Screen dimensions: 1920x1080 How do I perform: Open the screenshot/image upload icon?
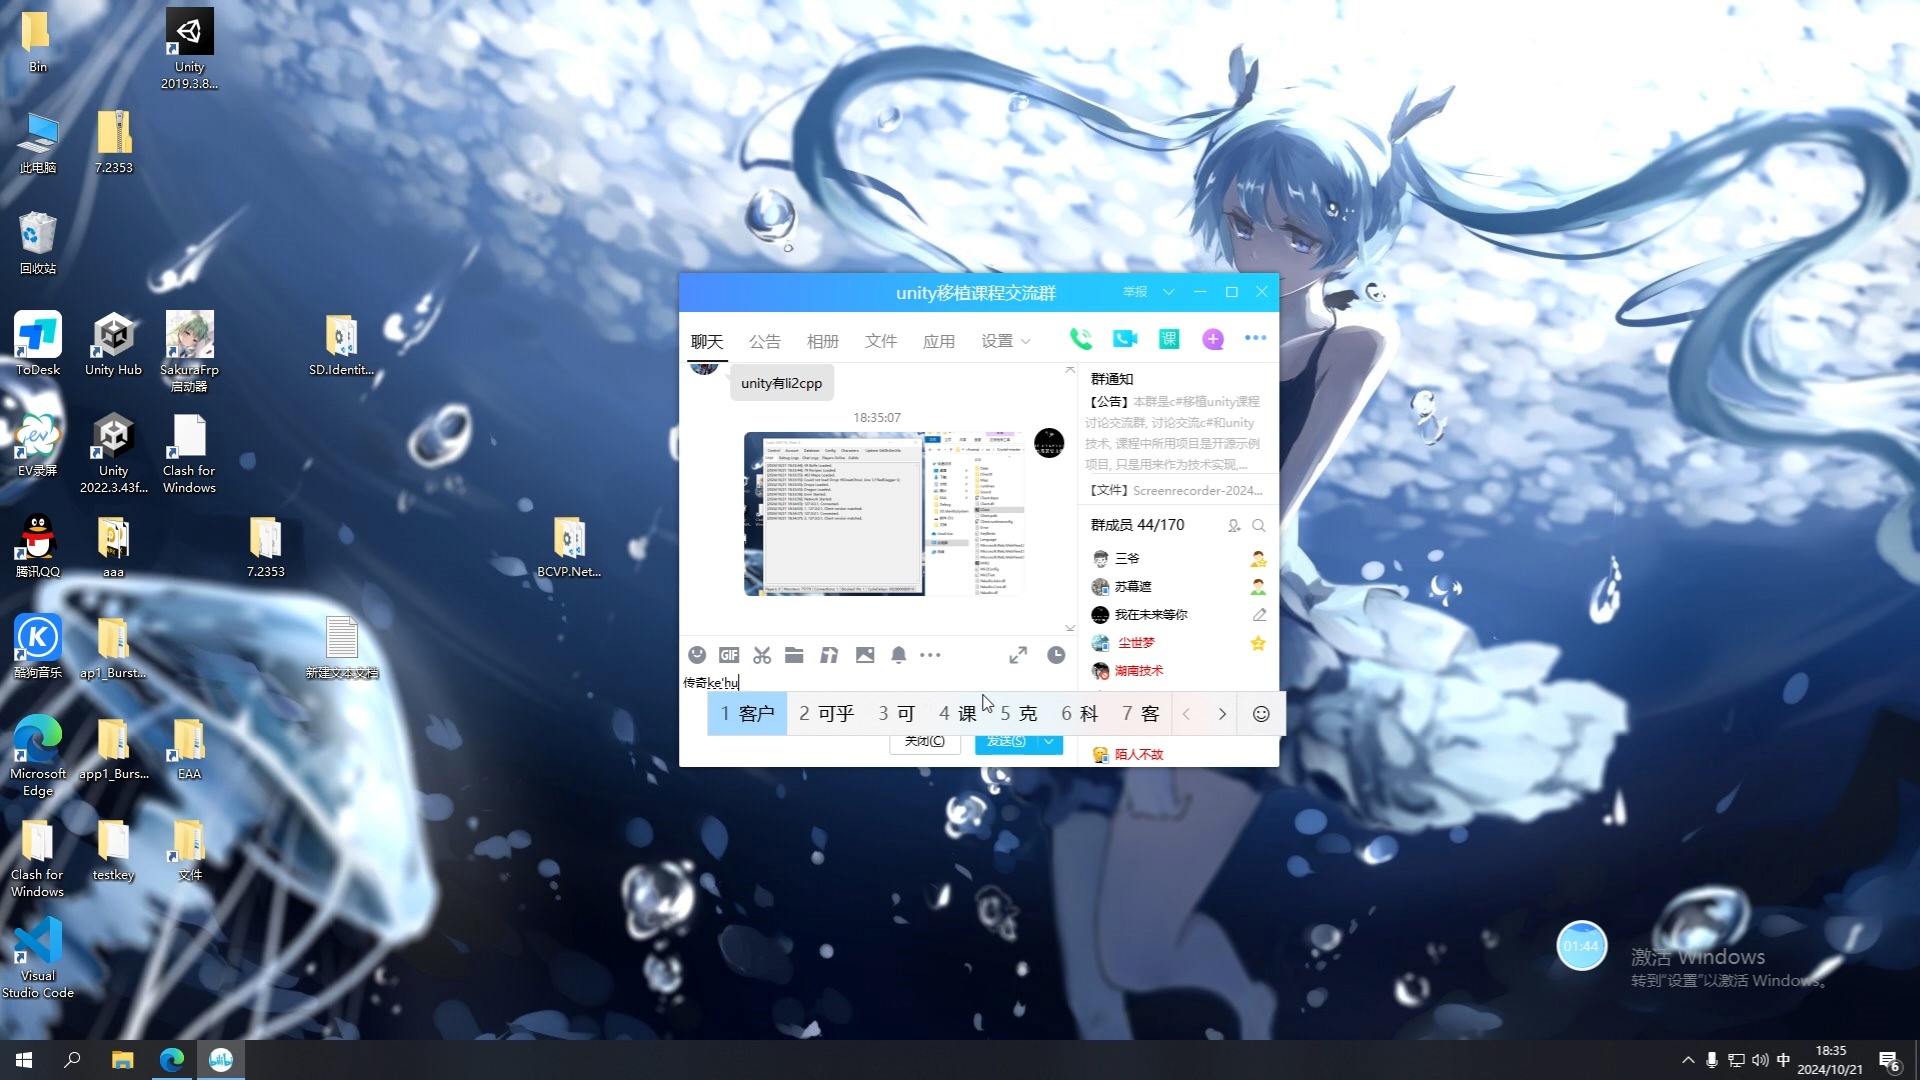point(864,655)
